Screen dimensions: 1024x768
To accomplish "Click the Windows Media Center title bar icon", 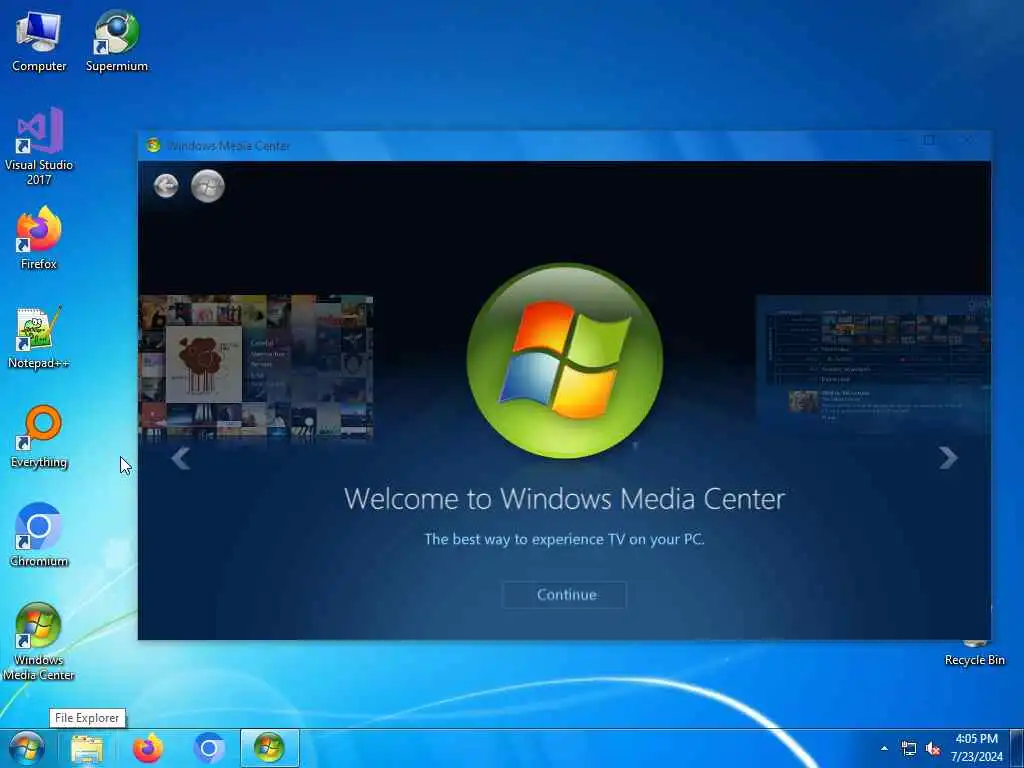I will click(153, 145).
